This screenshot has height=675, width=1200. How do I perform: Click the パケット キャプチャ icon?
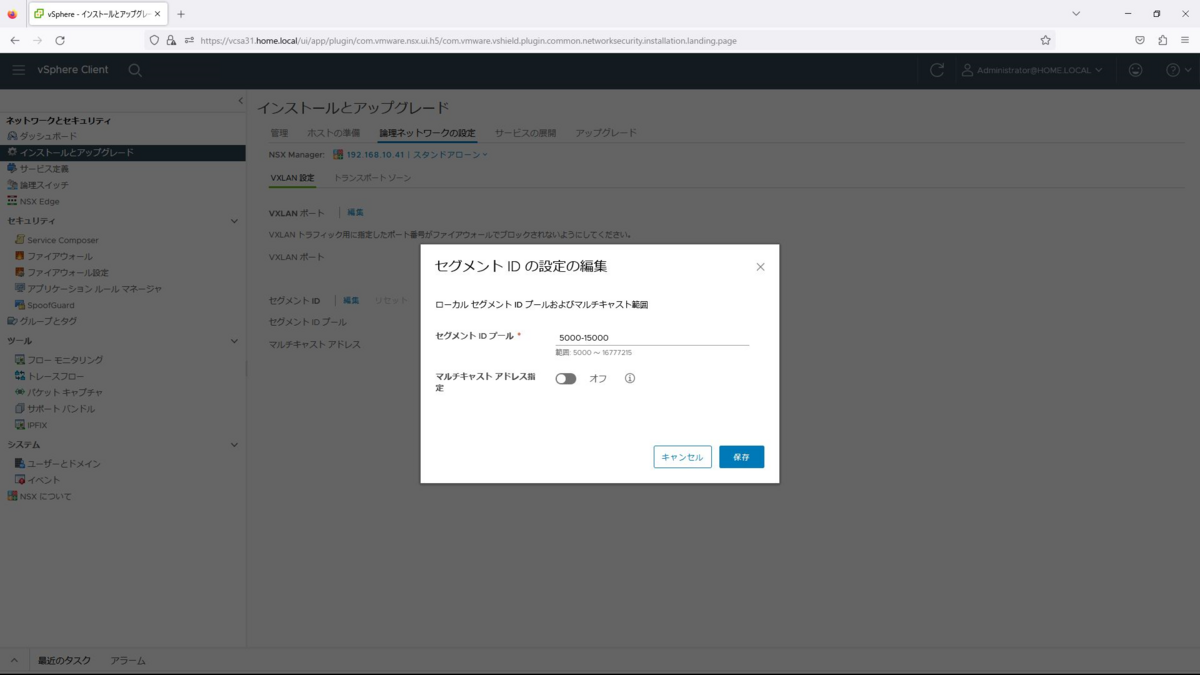click(x=20, y=392)
